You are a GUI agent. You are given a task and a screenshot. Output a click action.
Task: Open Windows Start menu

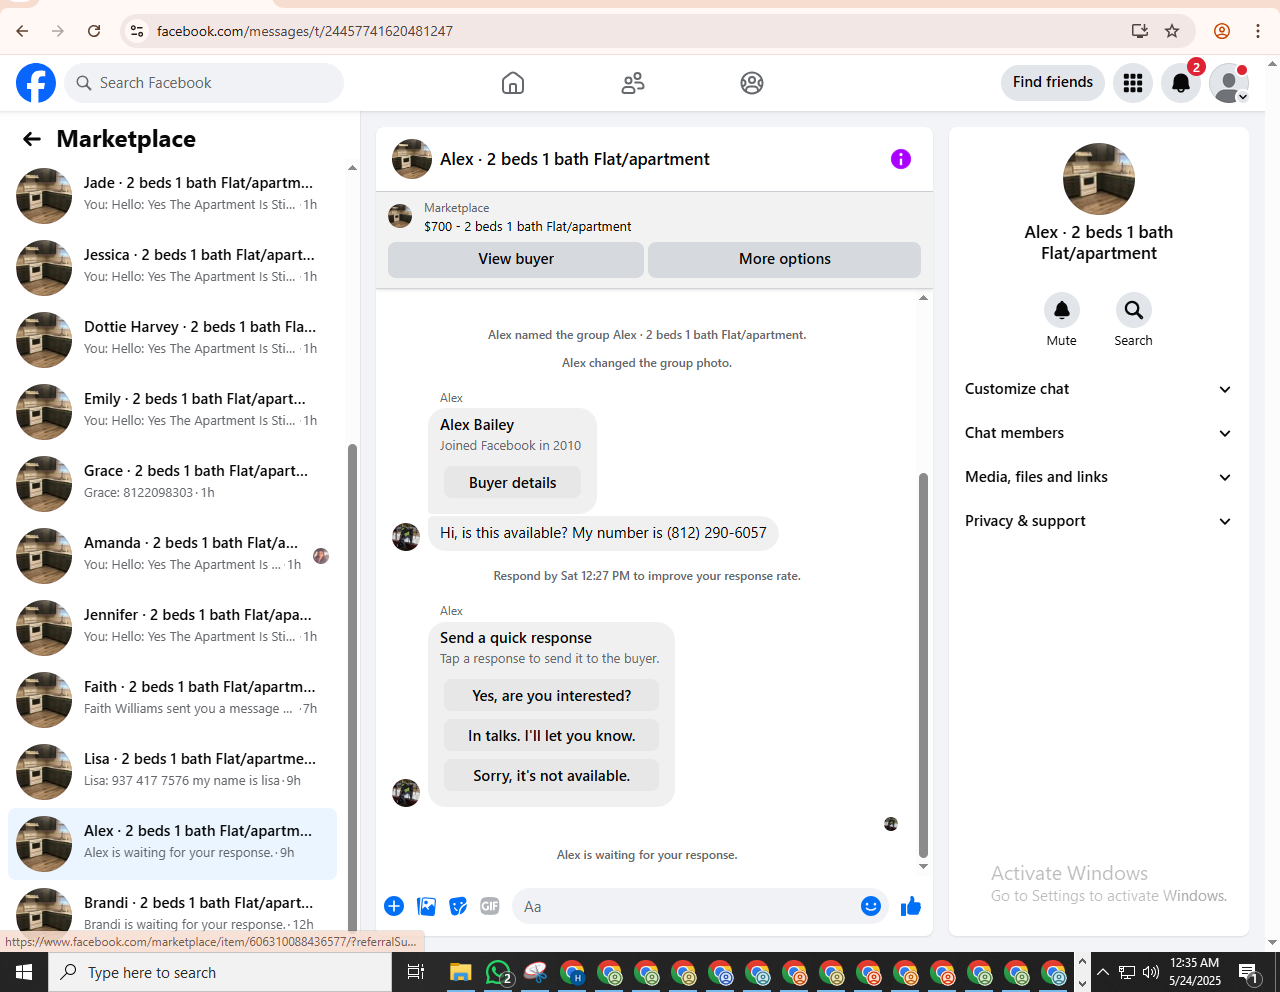click(24, 972)
